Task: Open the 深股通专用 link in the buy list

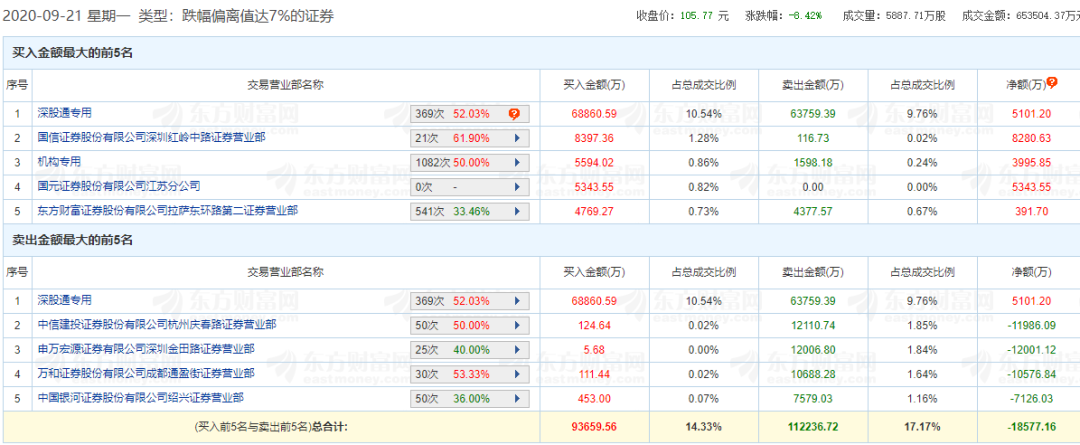Action: click(64, 113)
